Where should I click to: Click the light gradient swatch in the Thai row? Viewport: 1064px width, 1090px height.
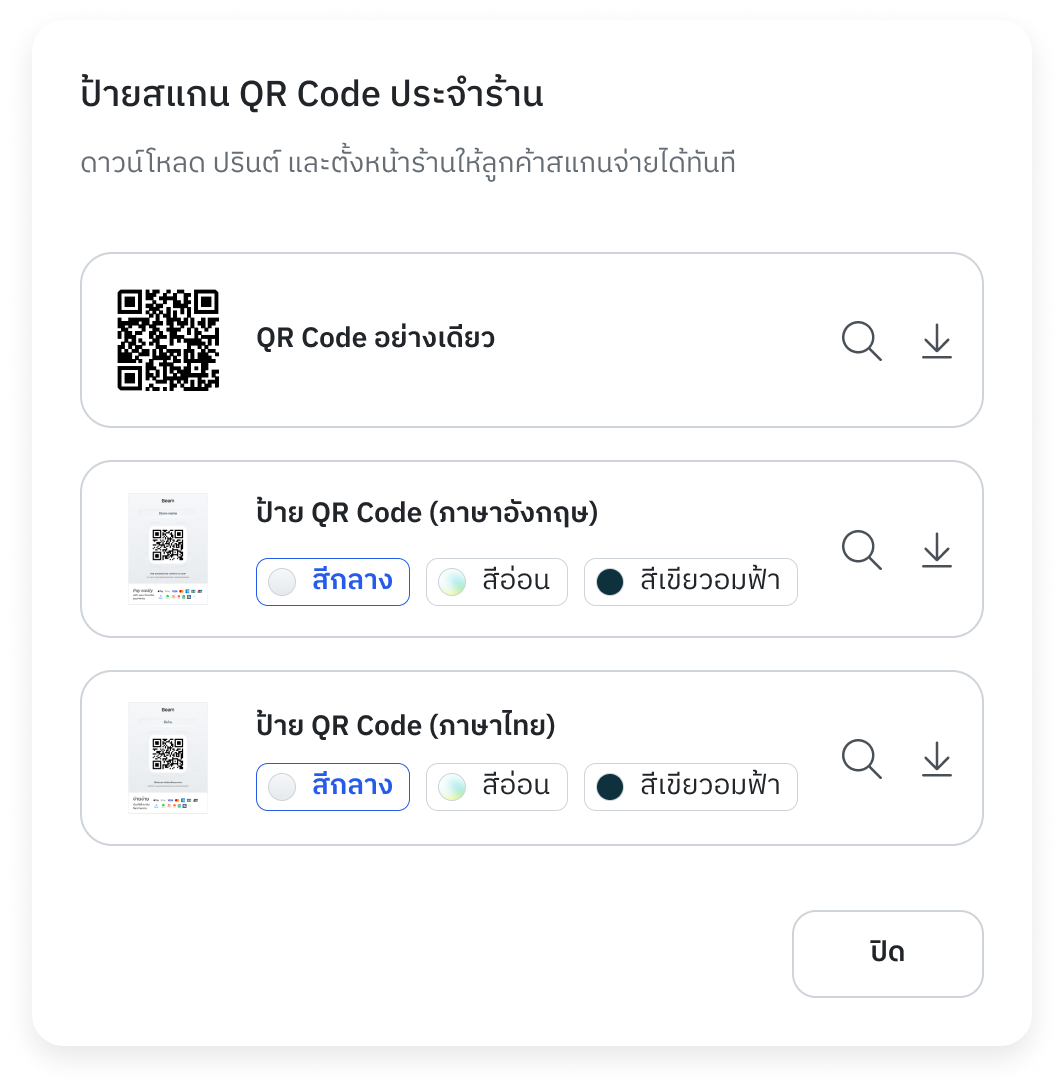coord(452,787)
